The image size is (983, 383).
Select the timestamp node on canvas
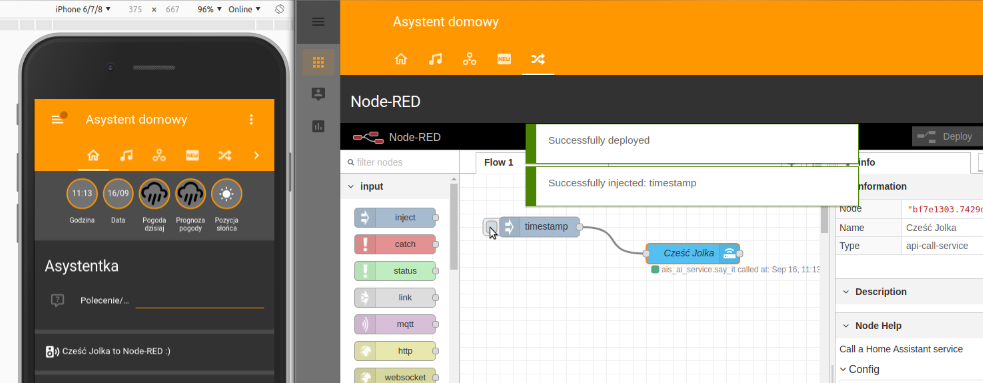coord(540,226)
